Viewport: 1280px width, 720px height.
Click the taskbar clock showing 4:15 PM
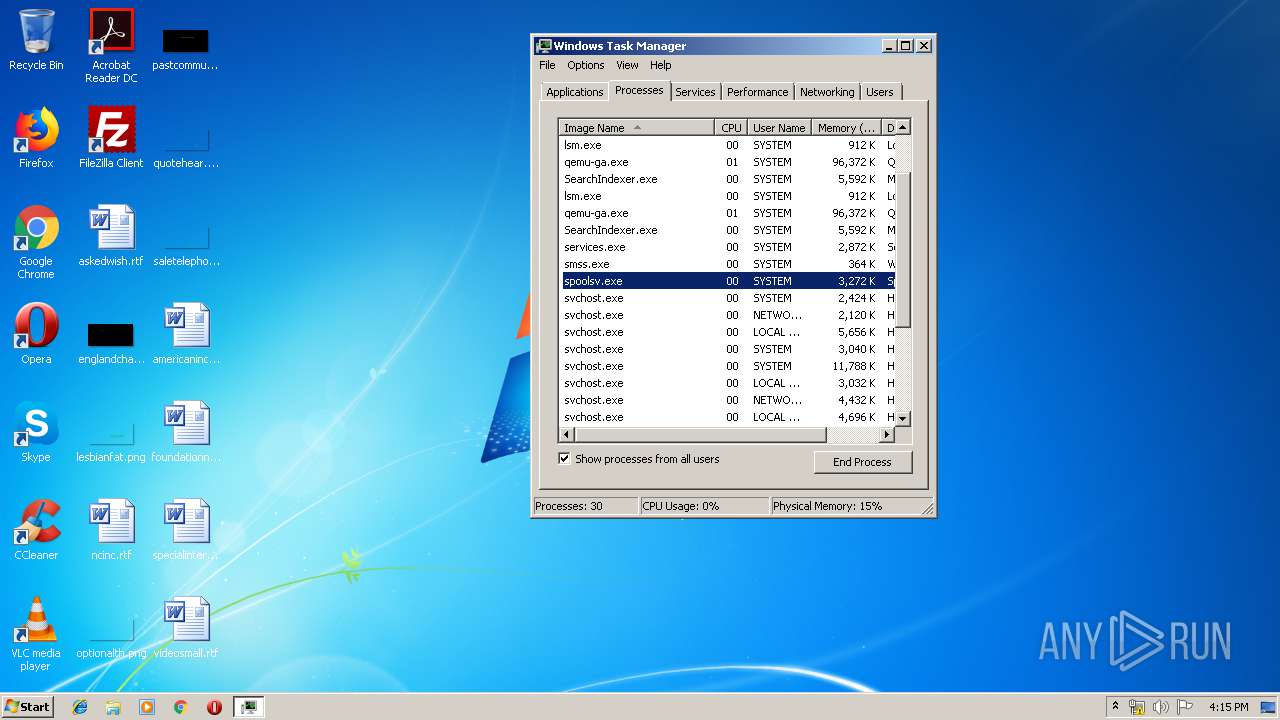click(x=1228, y=707)
